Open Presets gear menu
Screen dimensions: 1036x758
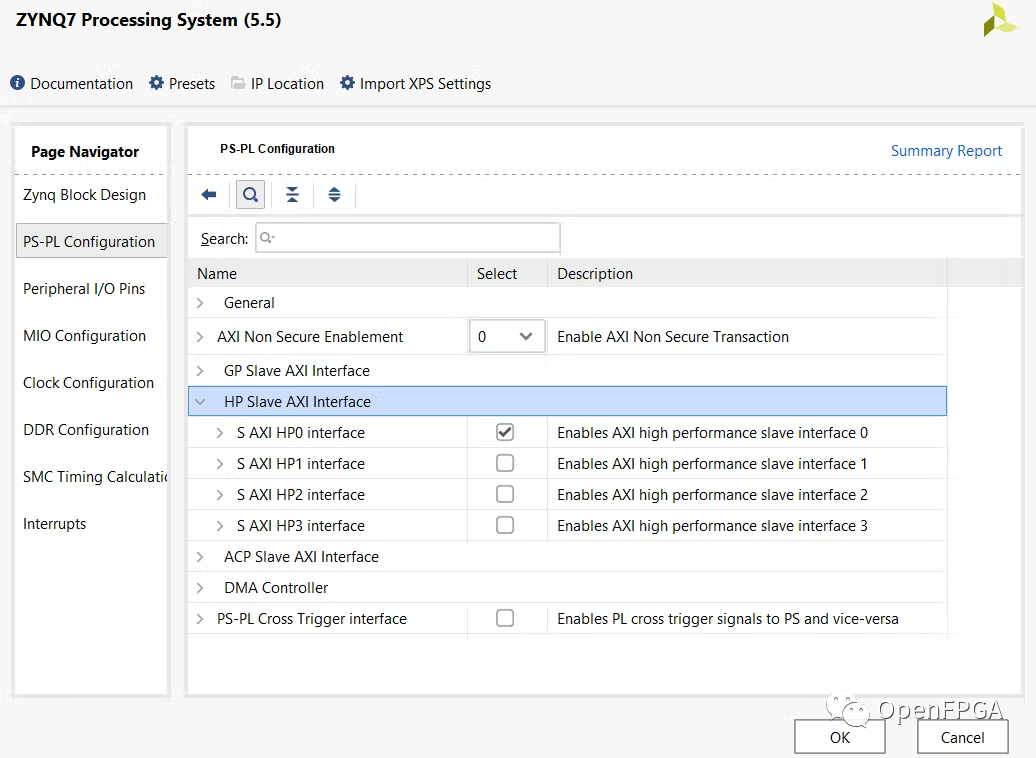click(156, 83)
